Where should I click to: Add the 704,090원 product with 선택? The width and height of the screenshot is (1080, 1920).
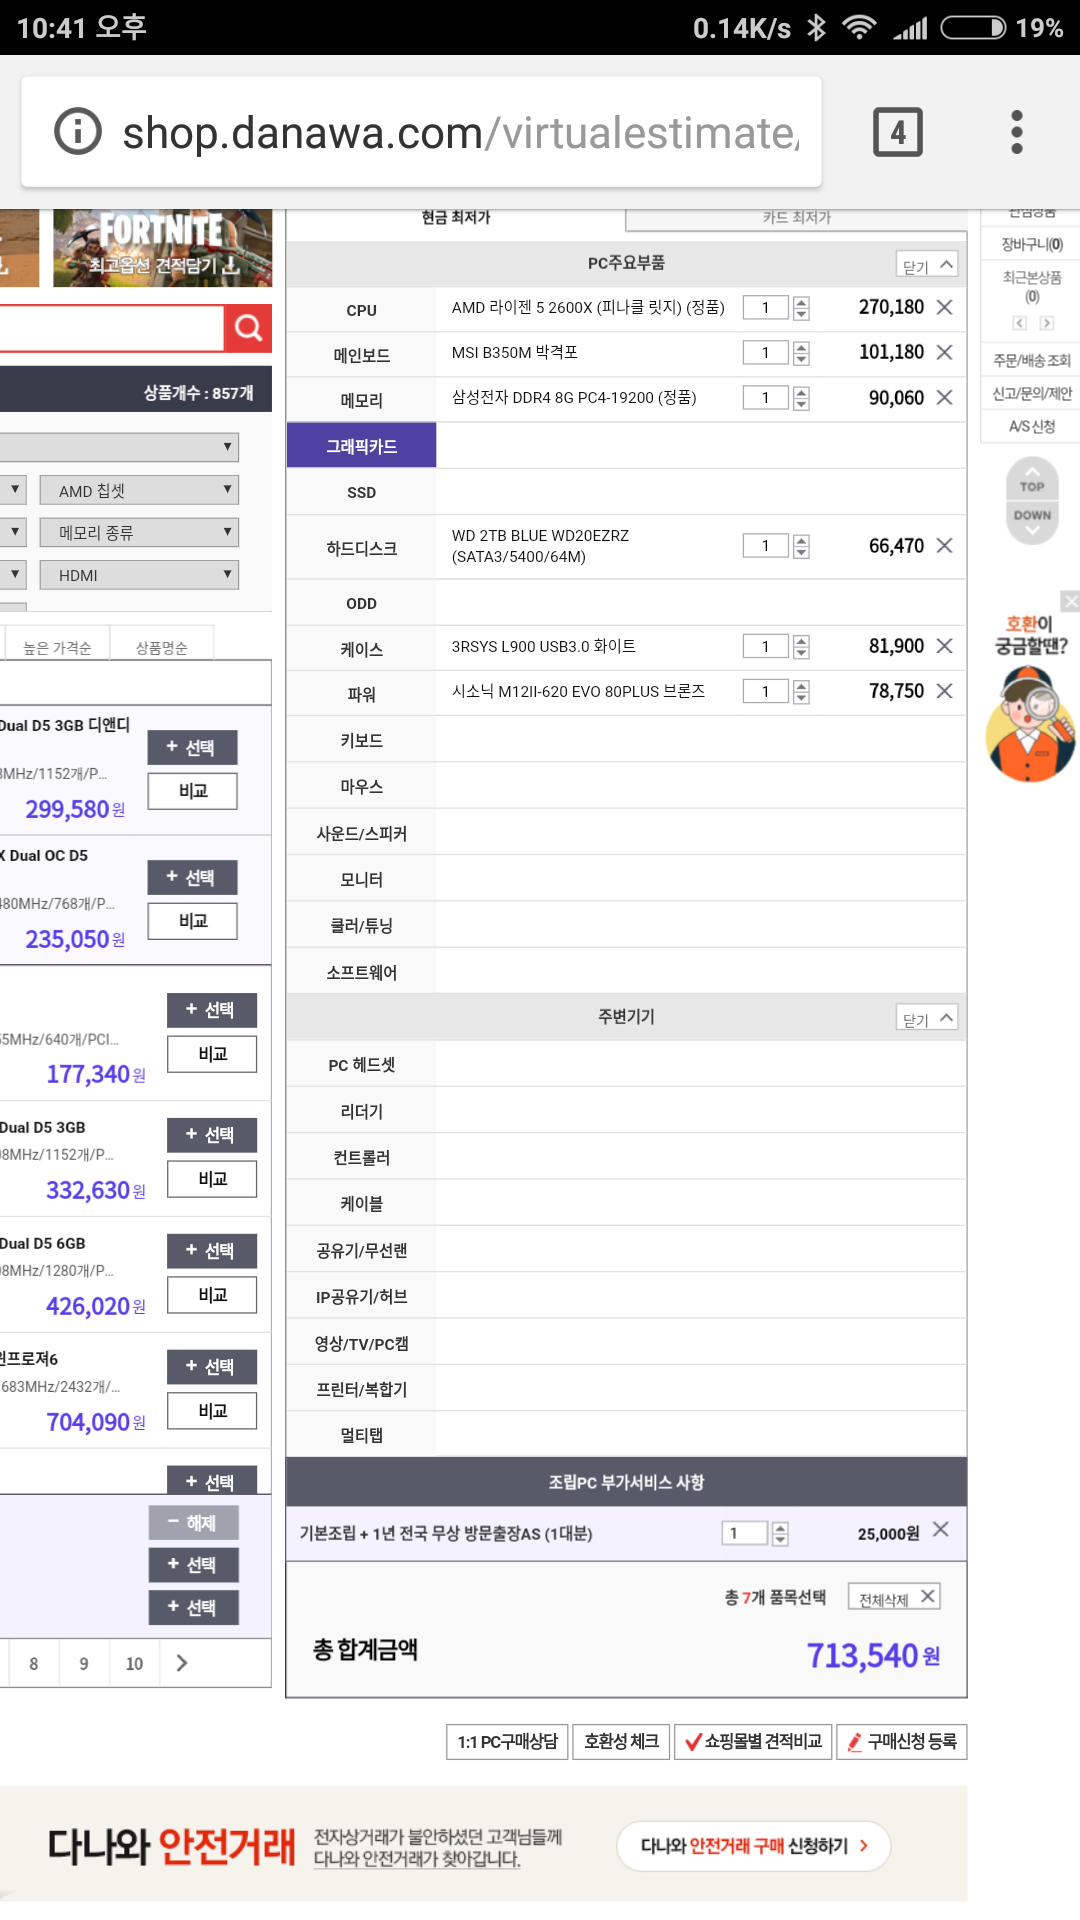point(212,1366)
